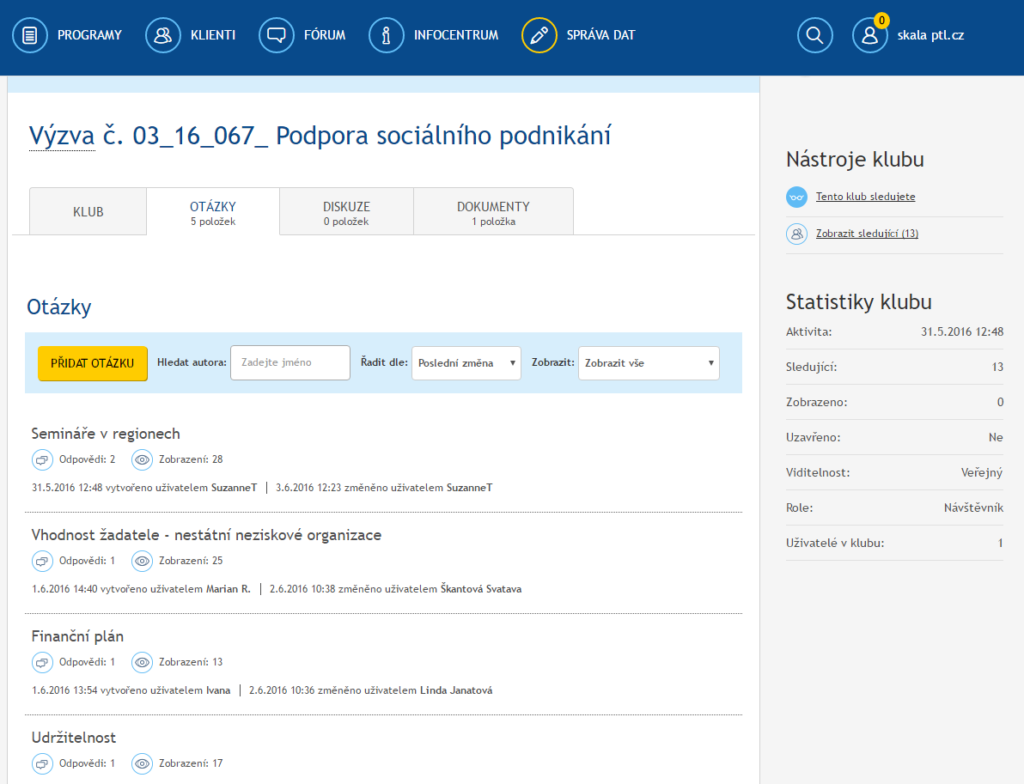Screen dimensions: 1024x784
Task: Open the Zobrazit vše dropdown
Action: tap(648, 363)
